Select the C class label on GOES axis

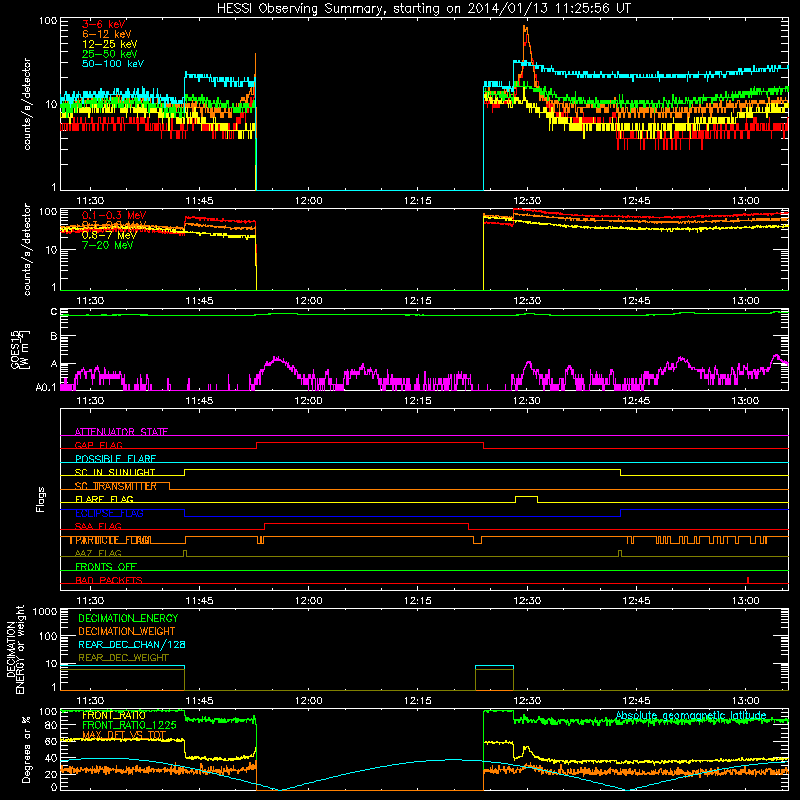[x=54, y=312]
